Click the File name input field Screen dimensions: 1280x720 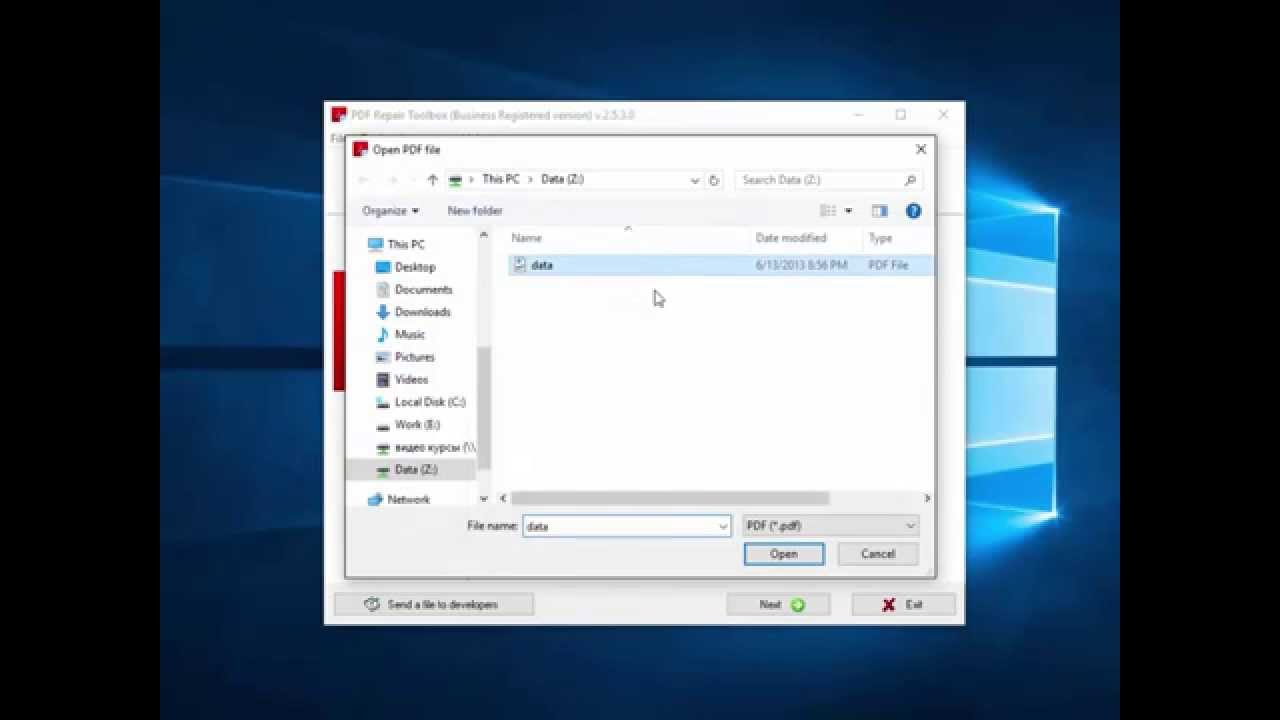point(618,526)
